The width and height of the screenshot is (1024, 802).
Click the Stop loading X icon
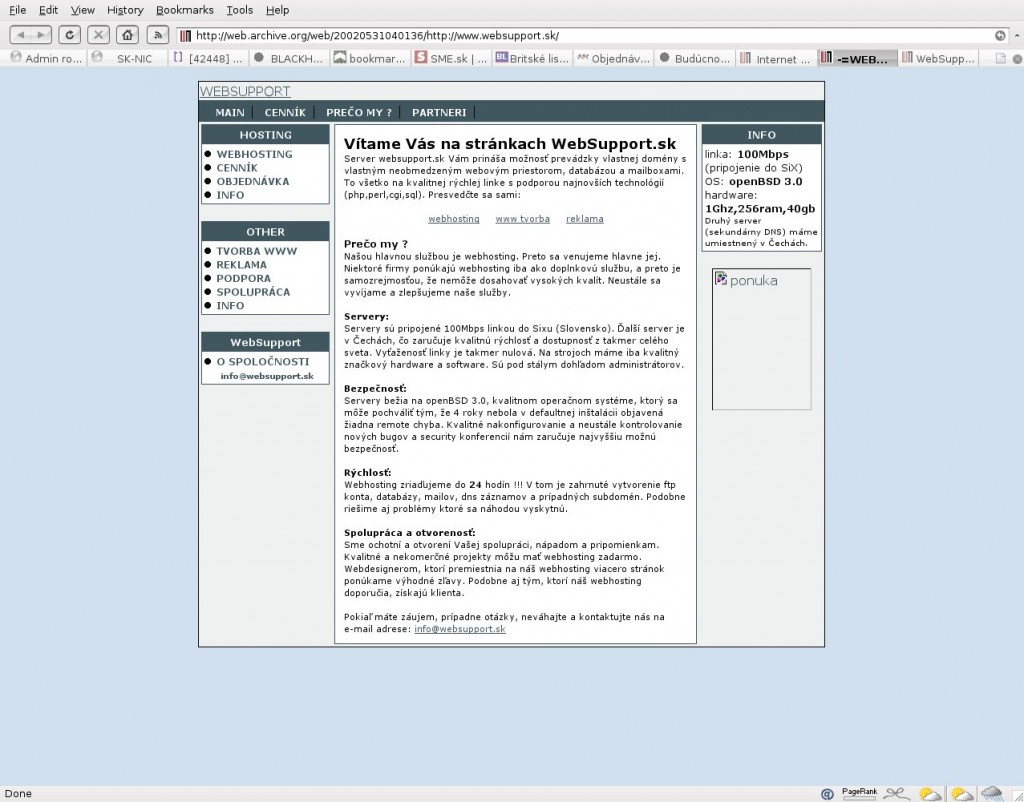click(x=99, y=33)
